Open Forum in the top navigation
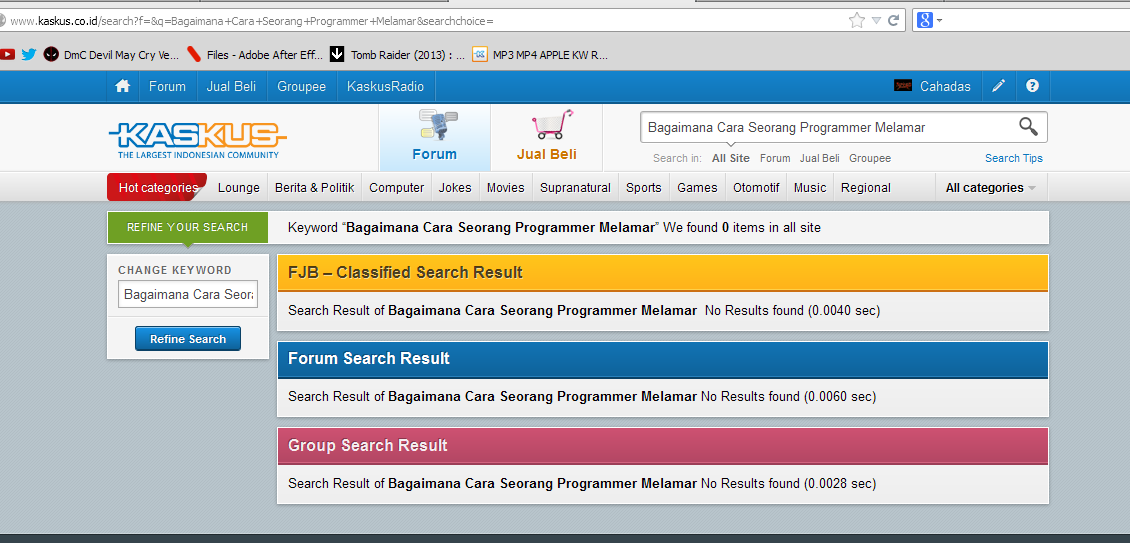The width and height of the screenshot is (1130, 543). coord(167,87)
